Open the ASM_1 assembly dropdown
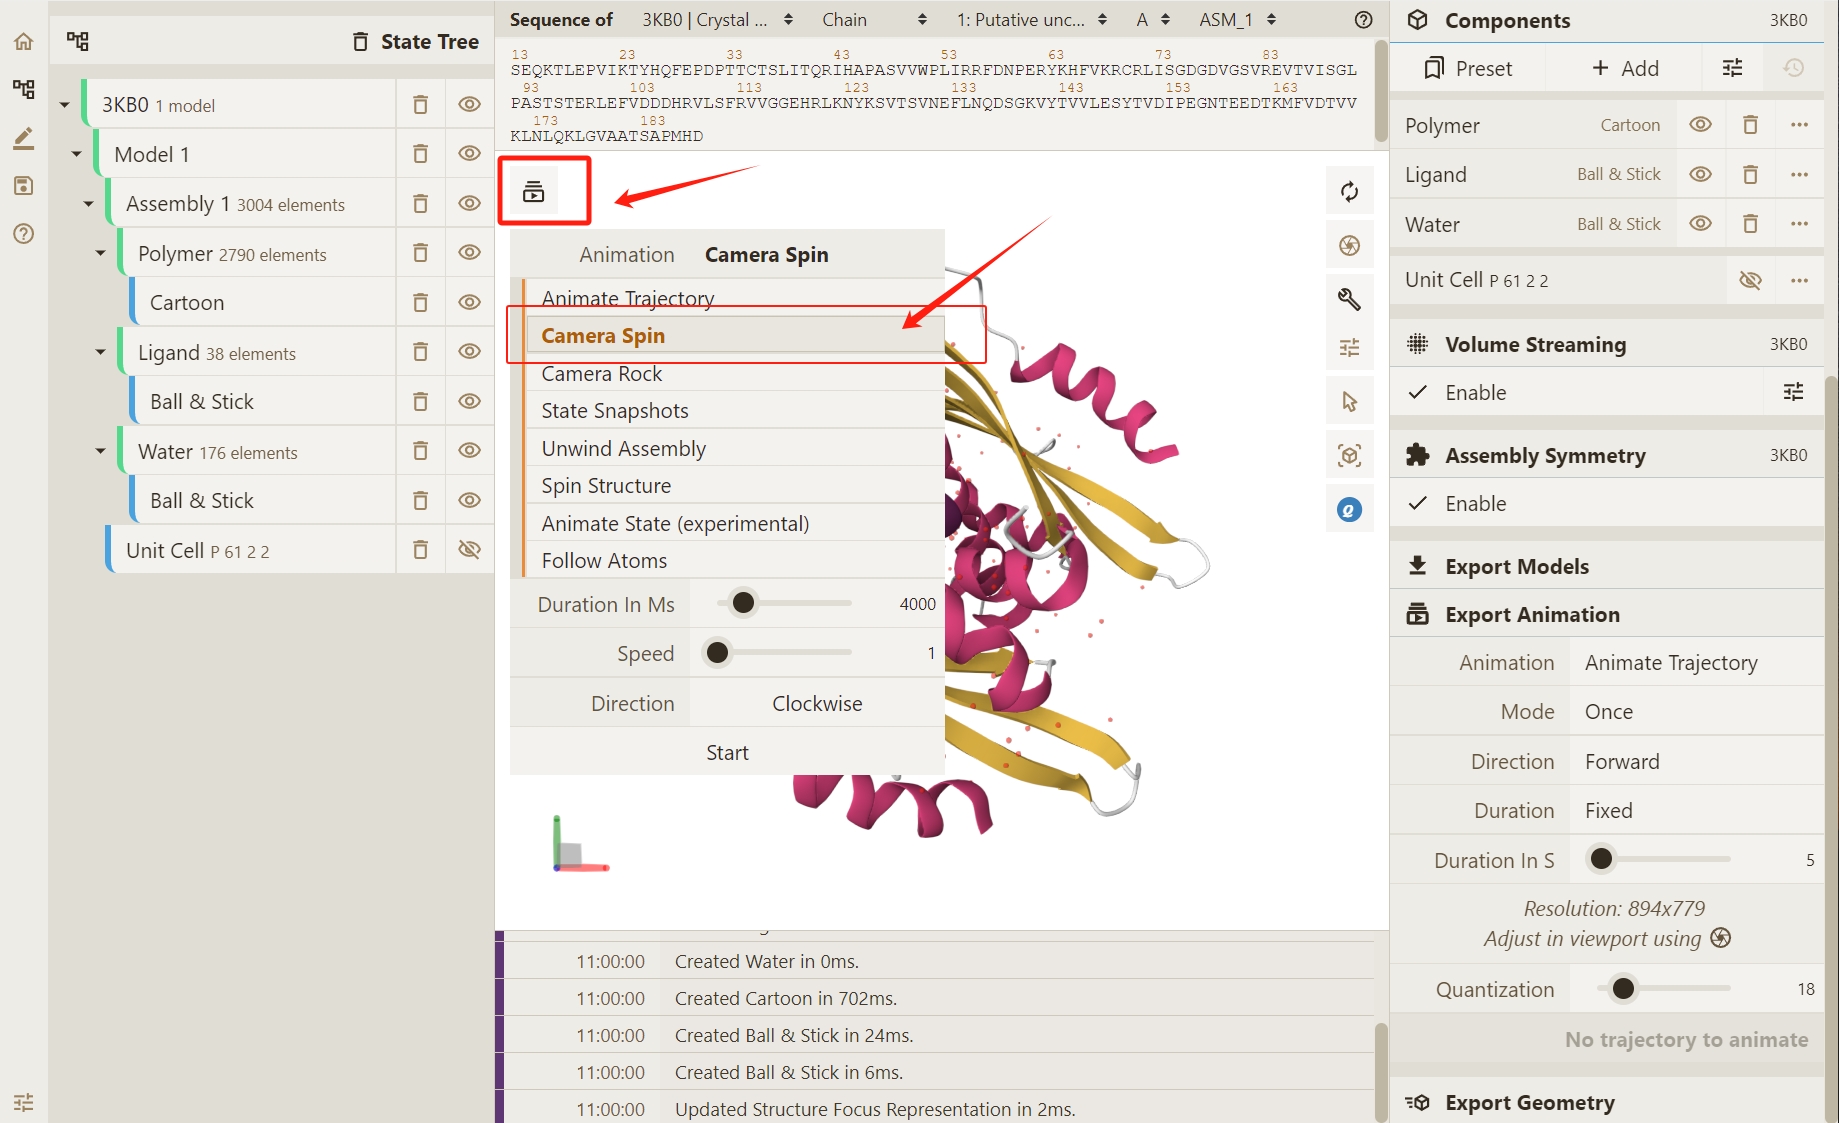 [1237, 20]
